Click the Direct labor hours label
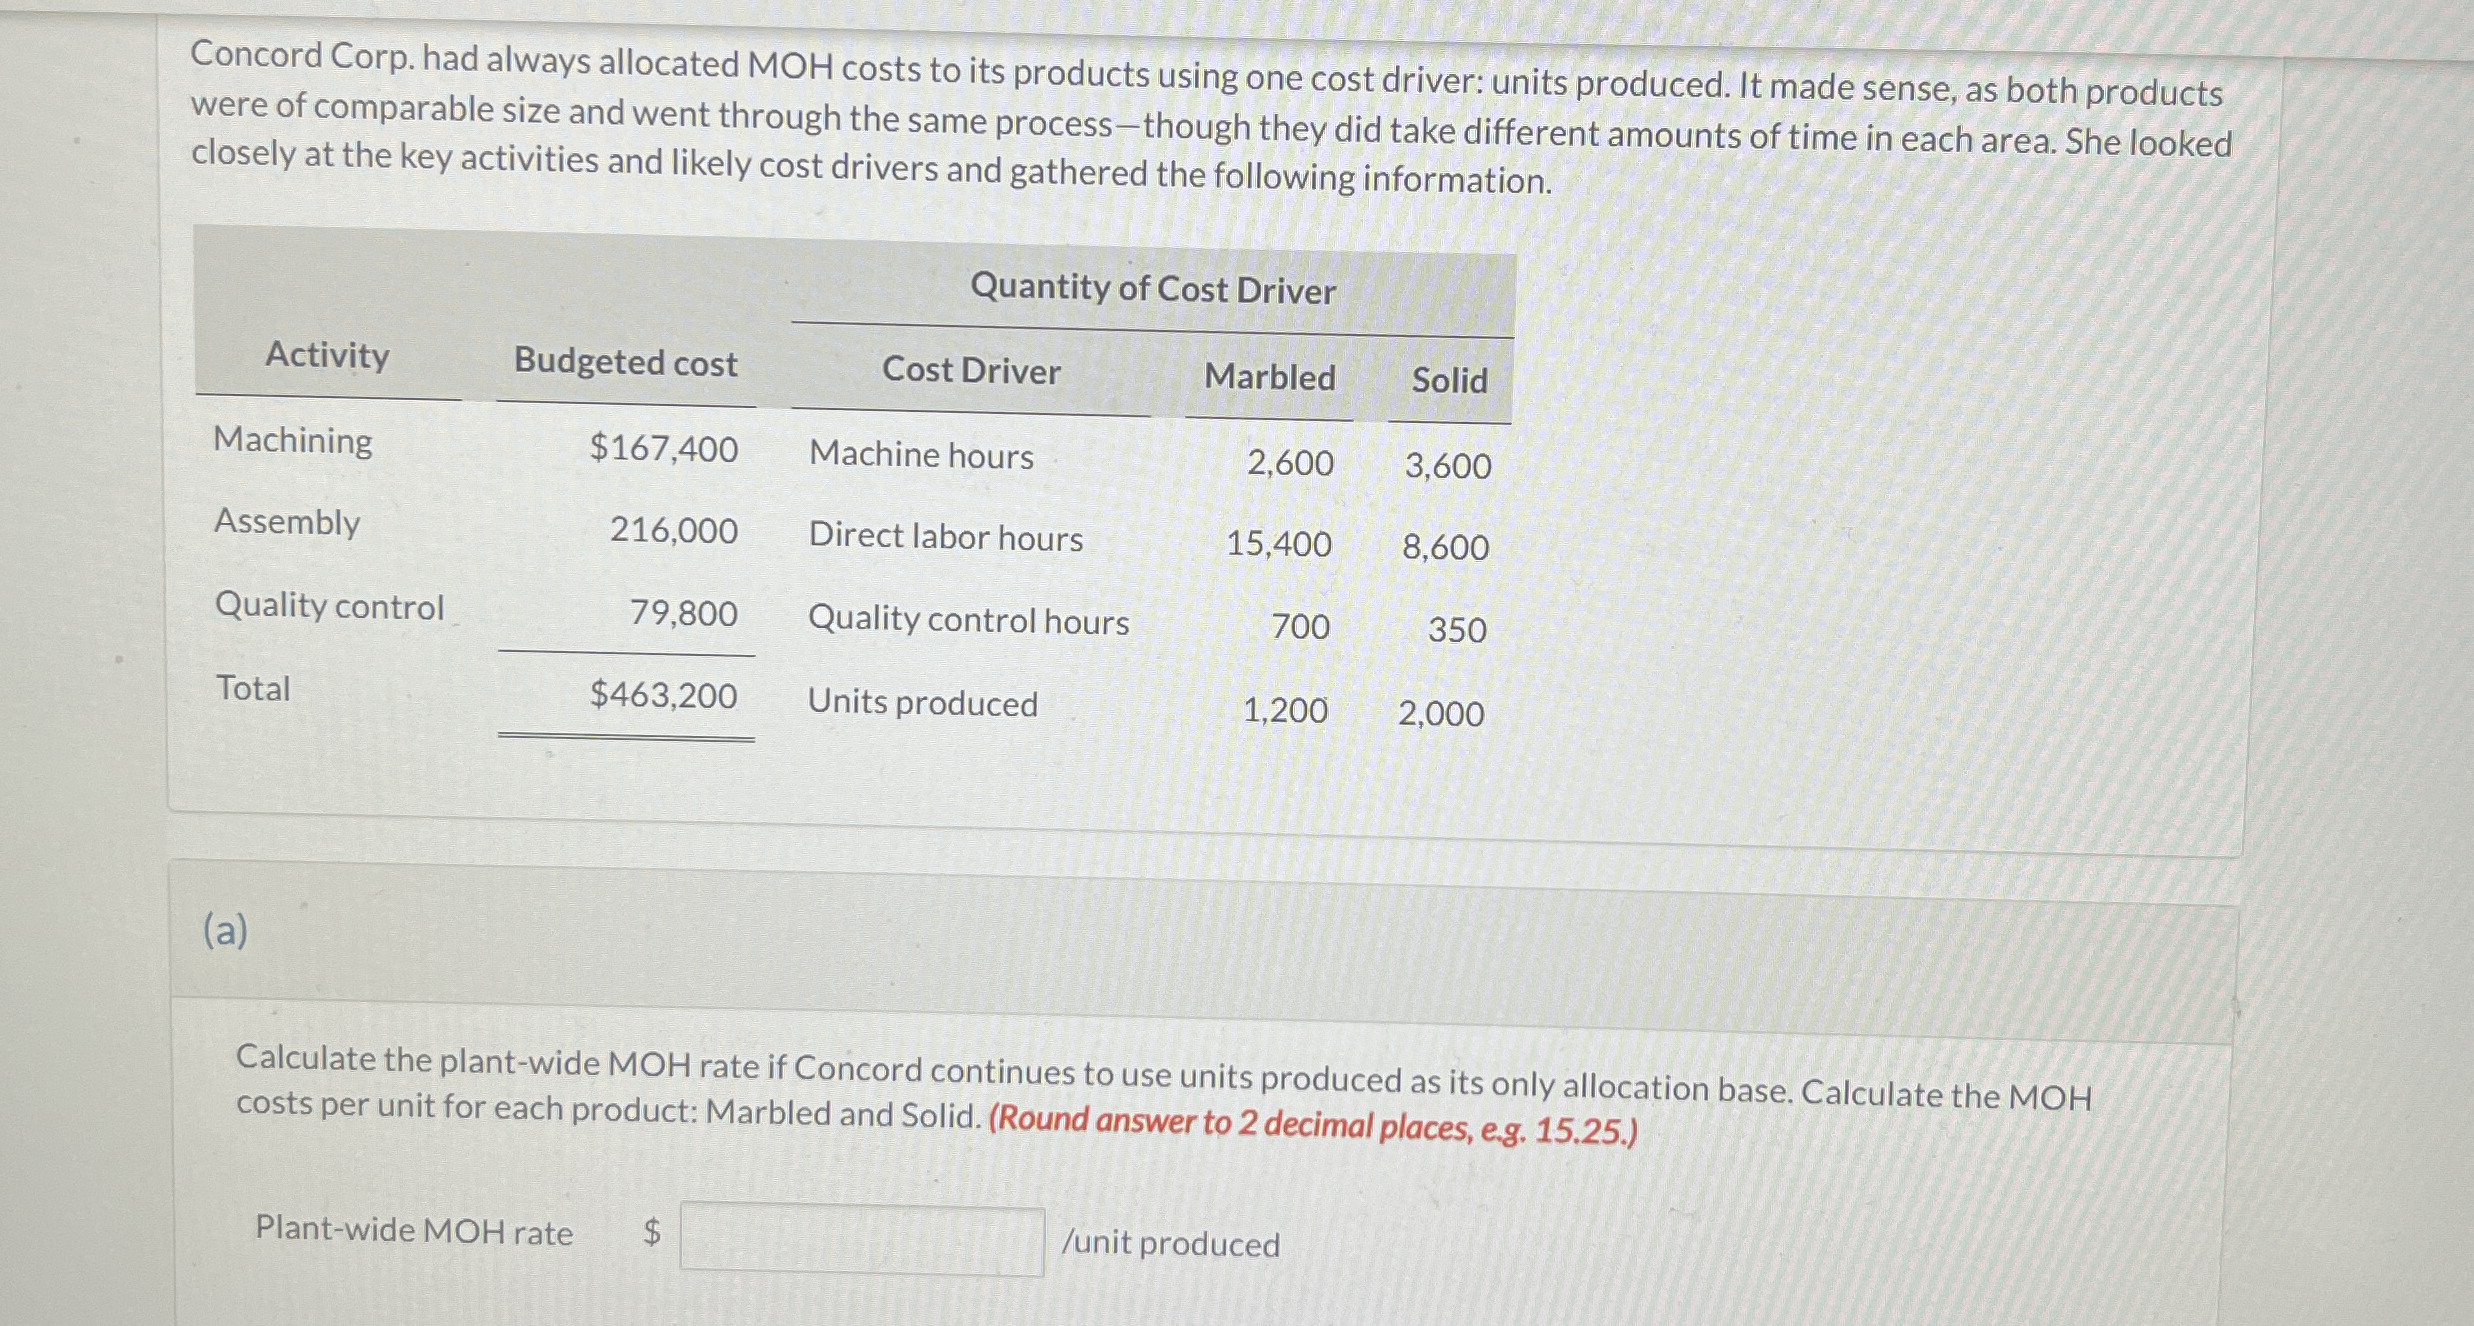The width and height of the screenshot is (2474, 1326). point(944,539)
